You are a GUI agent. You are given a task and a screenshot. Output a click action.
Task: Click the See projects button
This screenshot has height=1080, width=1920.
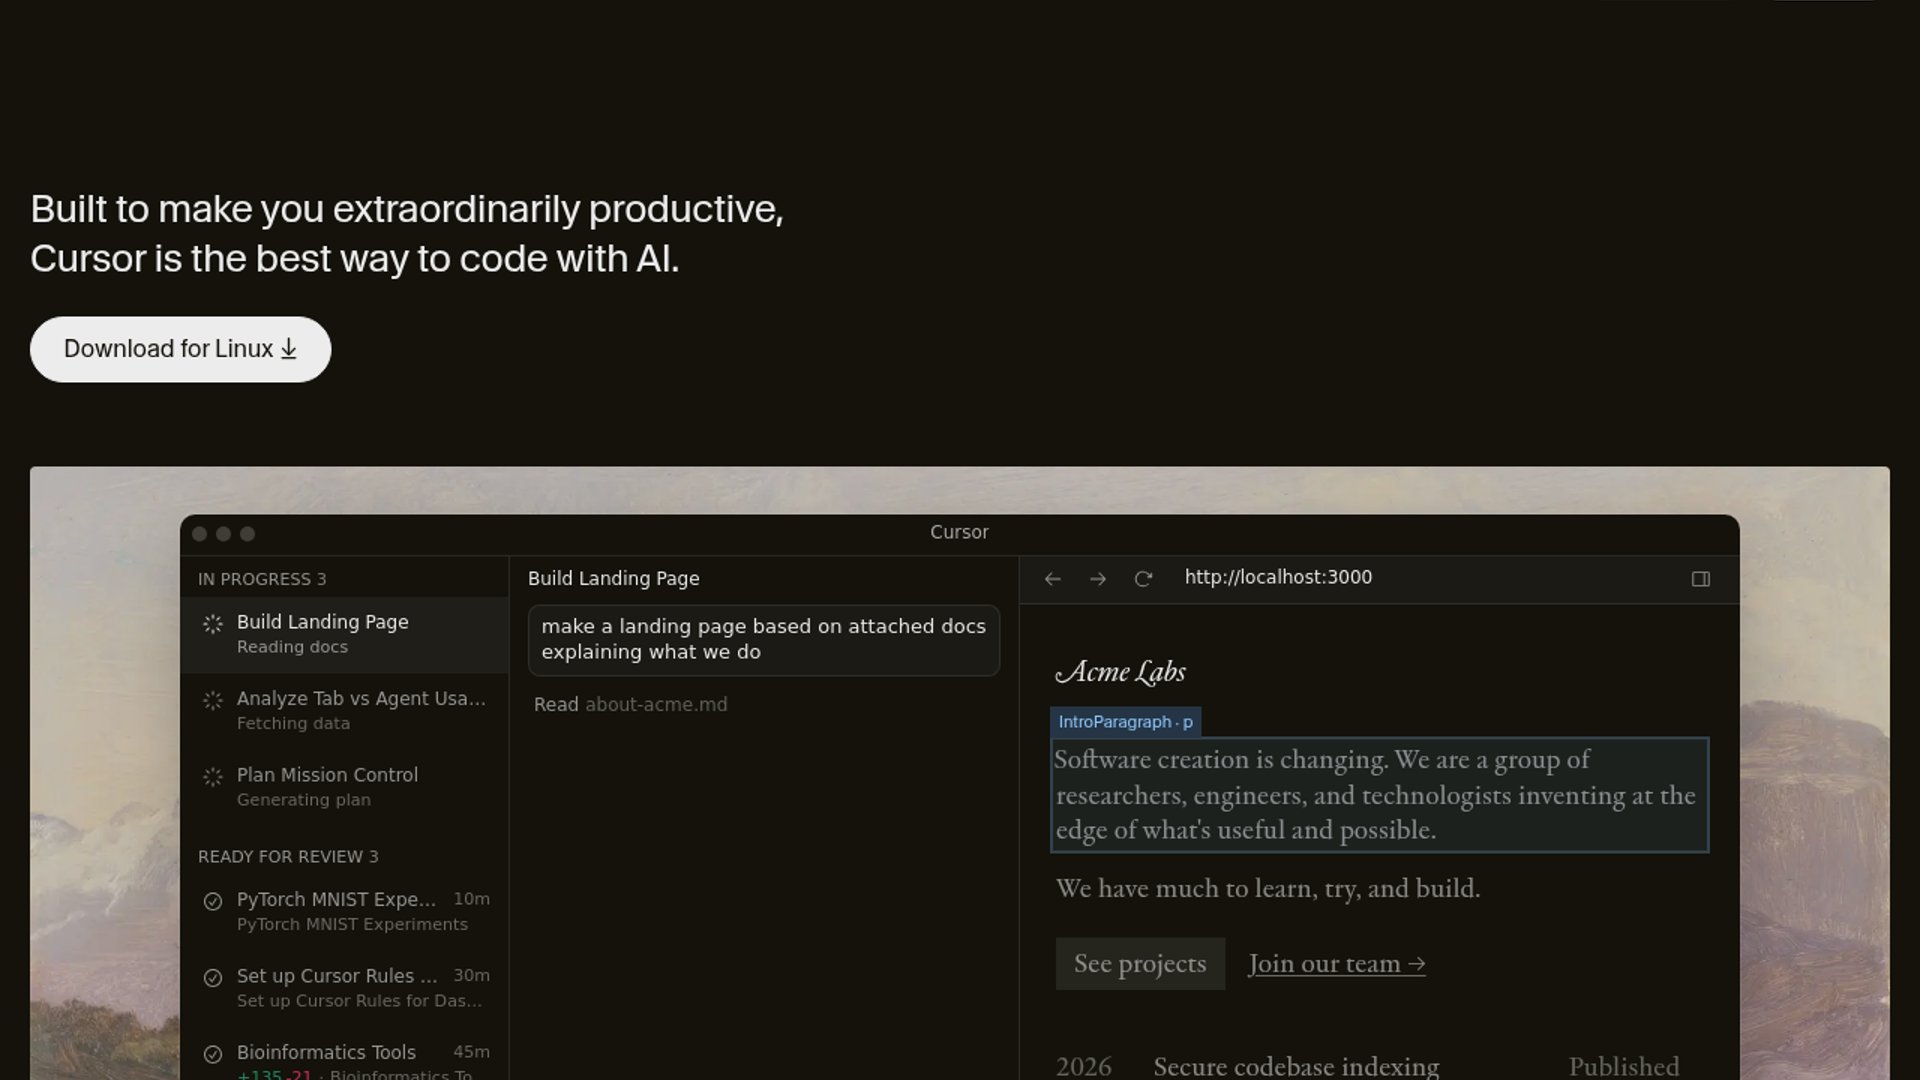coord(1140,963)
